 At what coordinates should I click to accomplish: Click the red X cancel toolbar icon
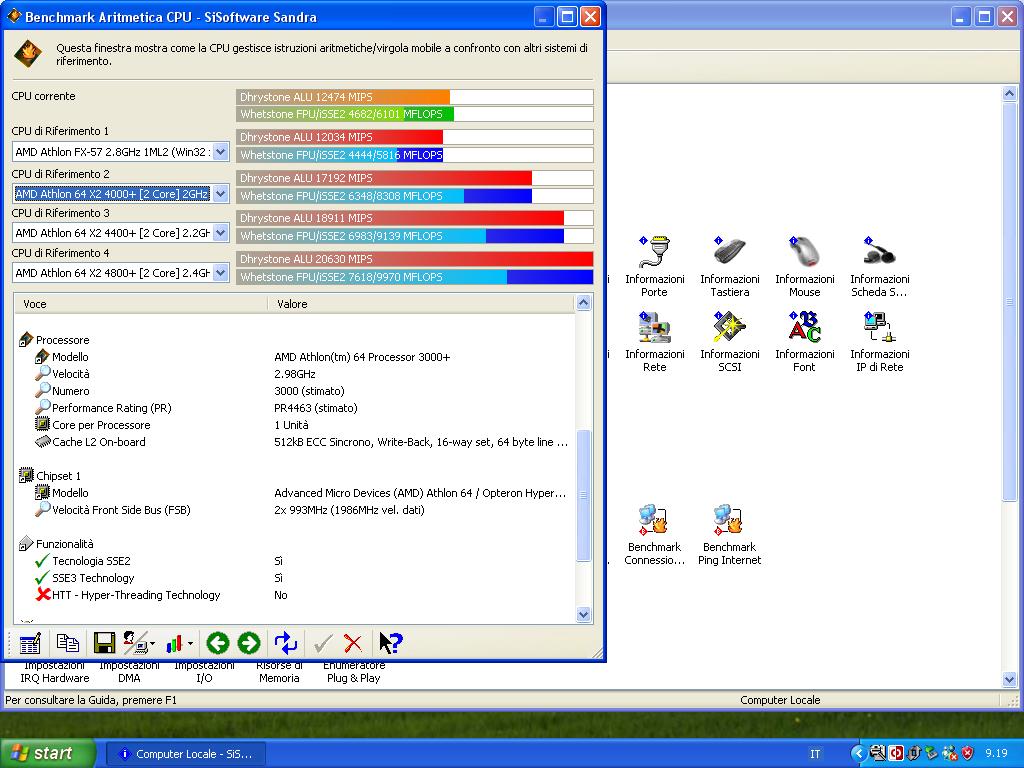pyautogui.click(x=353, y=644)
